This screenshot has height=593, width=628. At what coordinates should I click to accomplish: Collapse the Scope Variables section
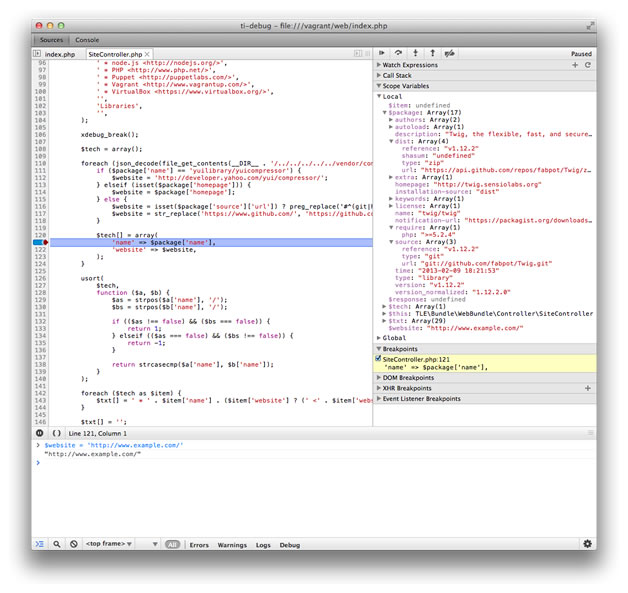click(x=405, y=86)
